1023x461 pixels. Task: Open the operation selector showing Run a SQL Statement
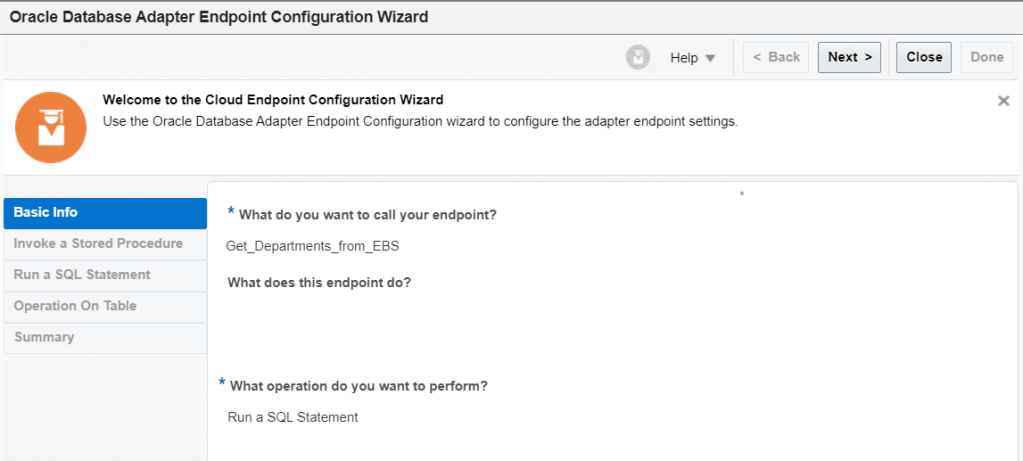pyautogui.click(x=293, y=417)
